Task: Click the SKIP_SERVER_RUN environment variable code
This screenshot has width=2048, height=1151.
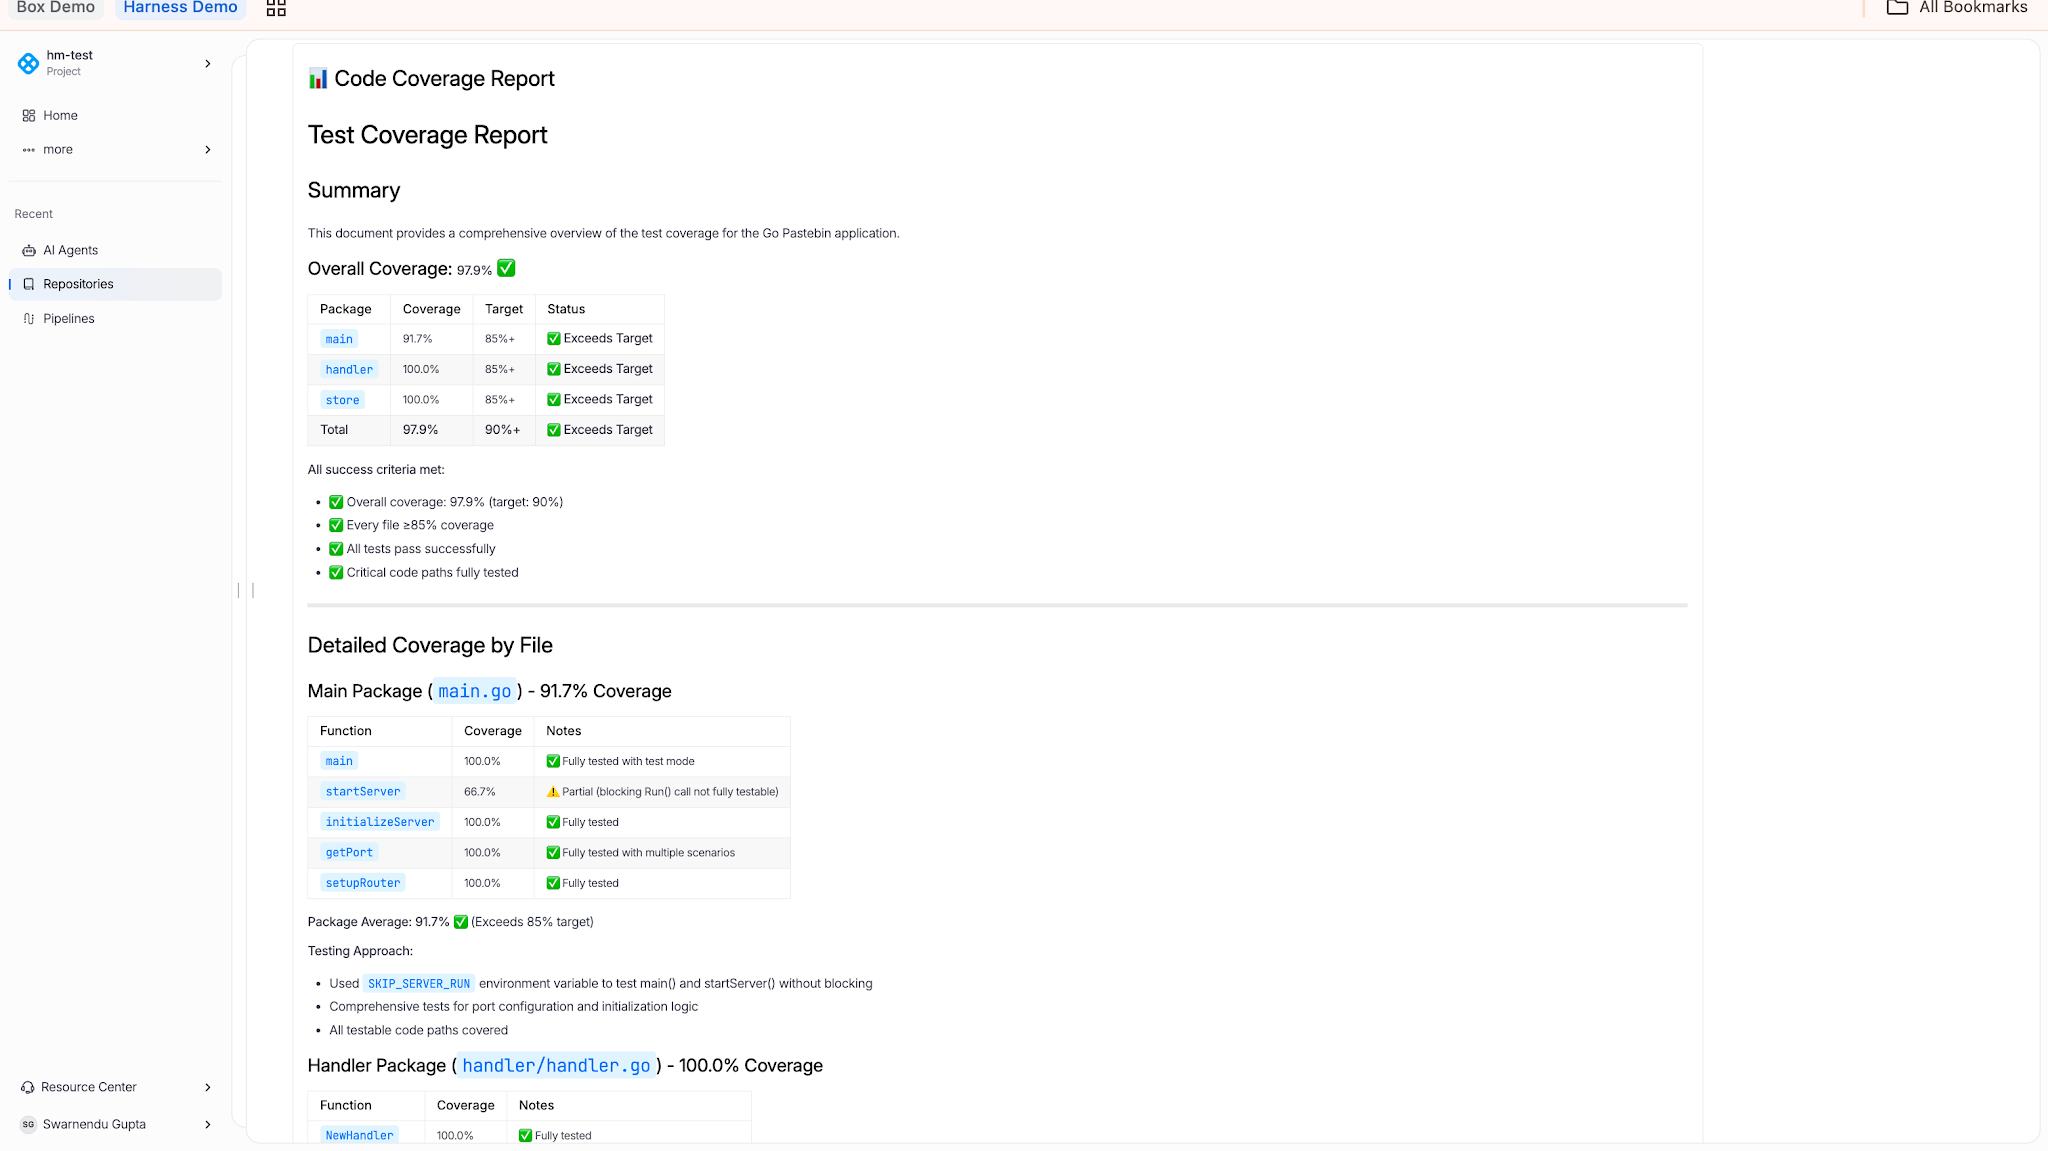Action: (x=419, y=984)
